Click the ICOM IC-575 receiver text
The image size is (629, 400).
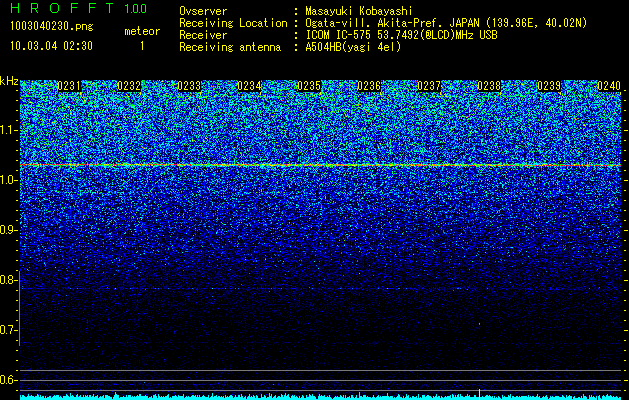[x=401, y=35]
